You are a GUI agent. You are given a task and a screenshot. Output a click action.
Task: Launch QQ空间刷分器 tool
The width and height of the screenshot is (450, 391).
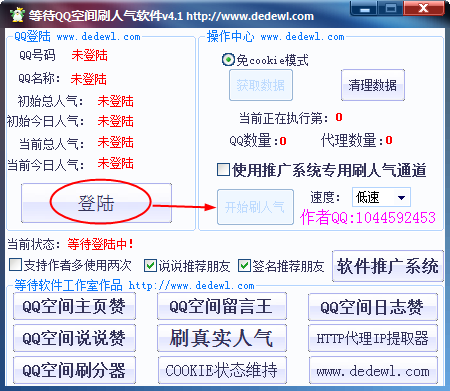[74, 370]
